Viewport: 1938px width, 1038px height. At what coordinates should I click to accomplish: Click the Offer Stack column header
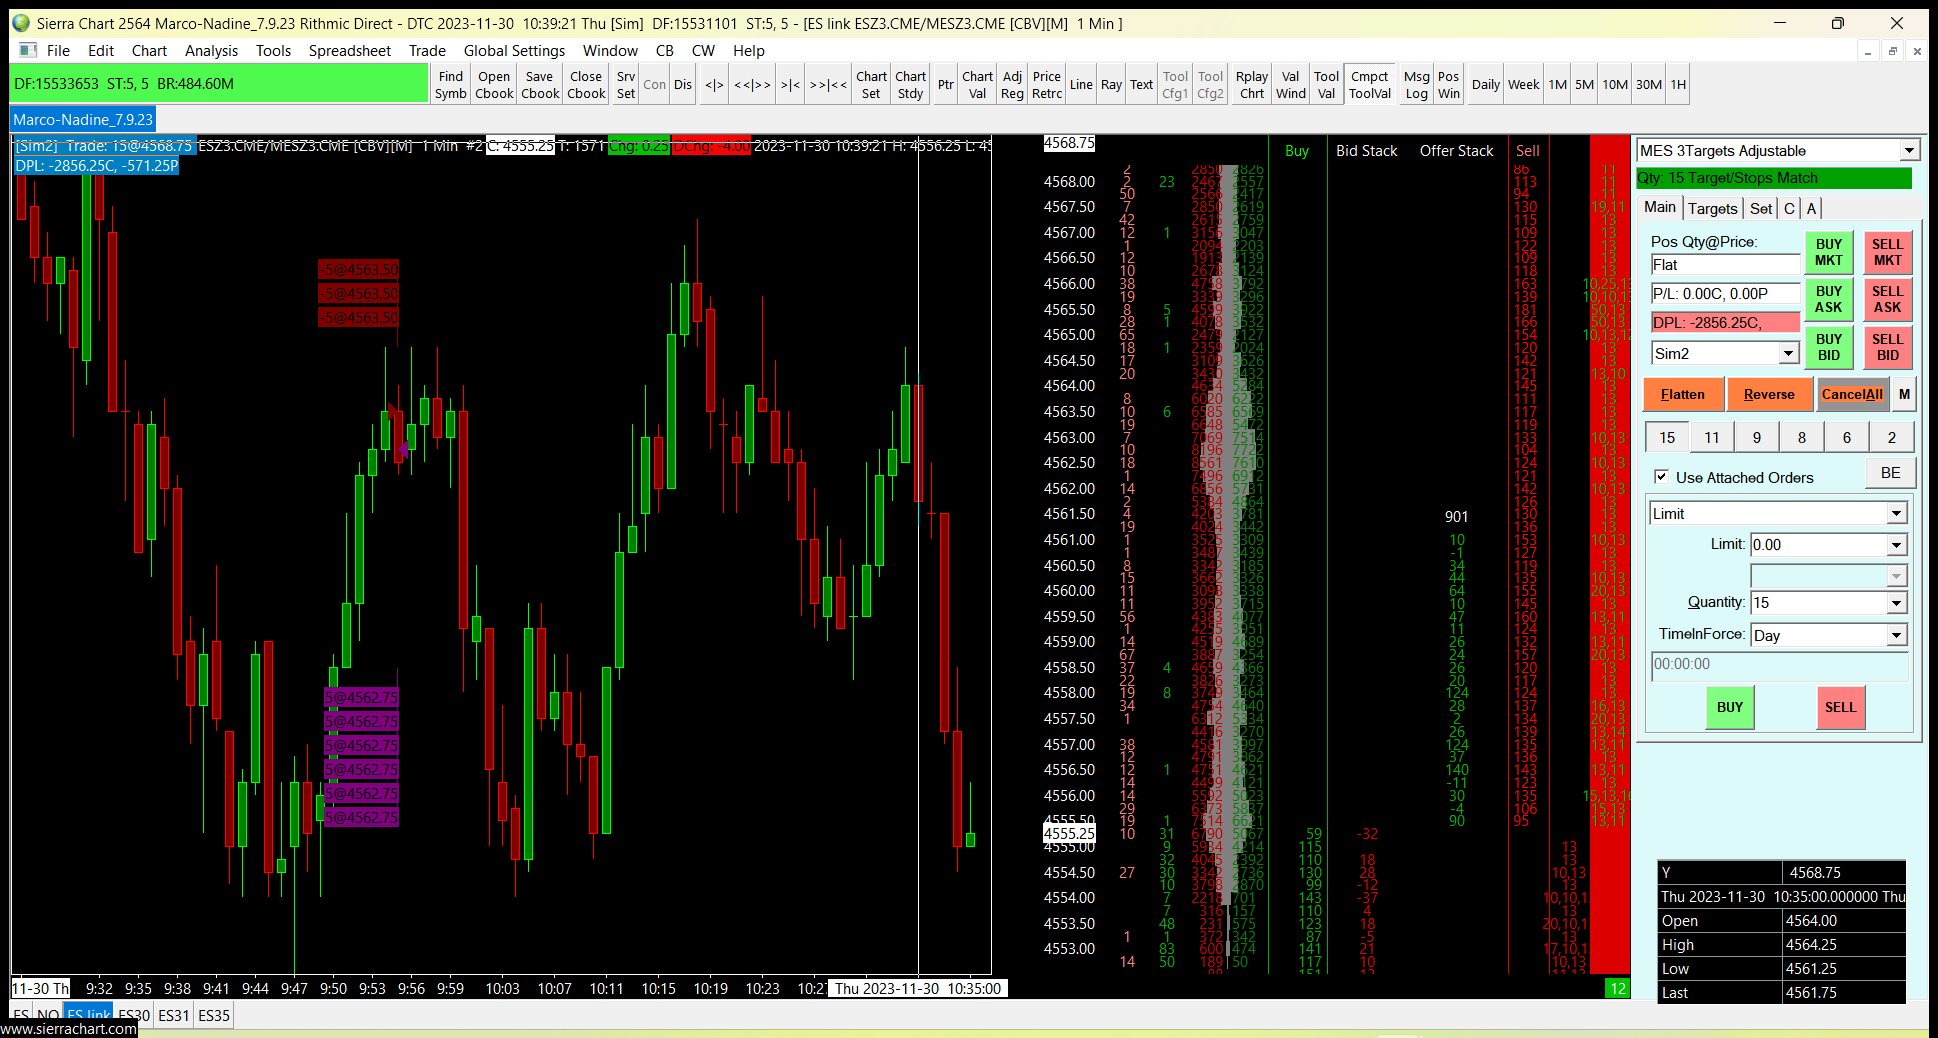pos(1456,151)
